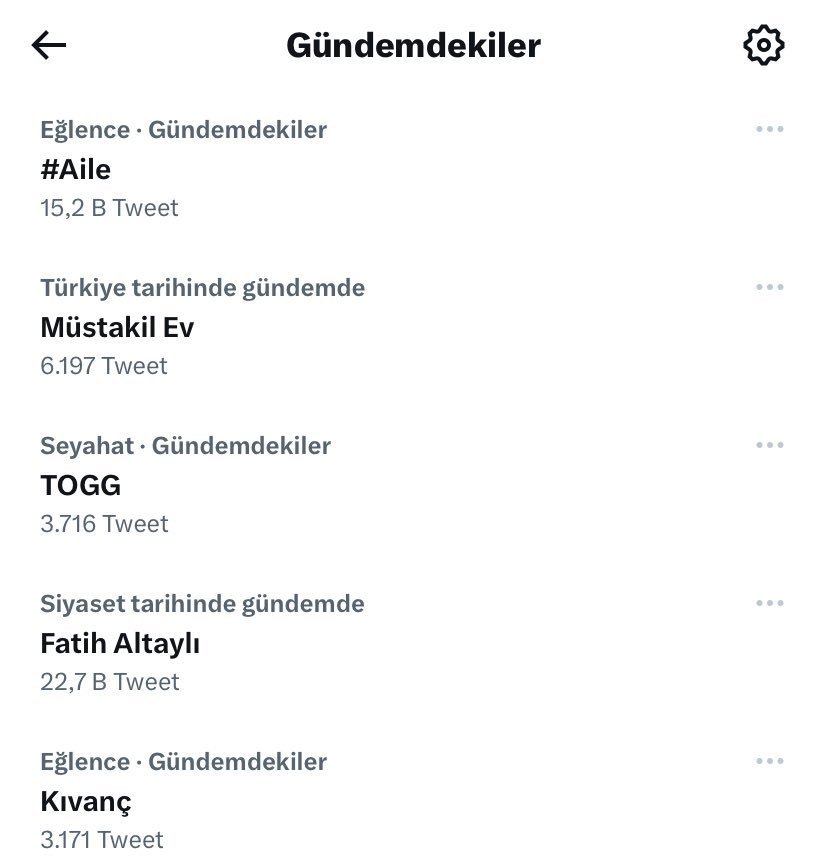Tap "Seyahat · Gündemdekiler" category label
Screen dimensions: 828x863
(x=185, y=446)
